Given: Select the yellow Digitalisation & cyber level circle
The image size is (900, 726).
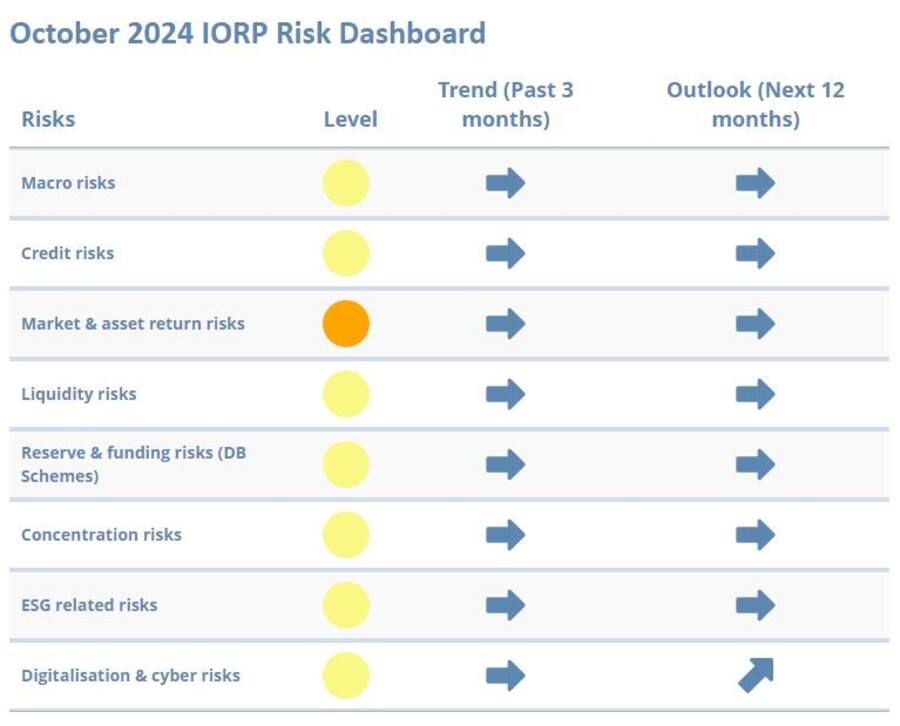Looking at the screenshot, I should [346, 675].
